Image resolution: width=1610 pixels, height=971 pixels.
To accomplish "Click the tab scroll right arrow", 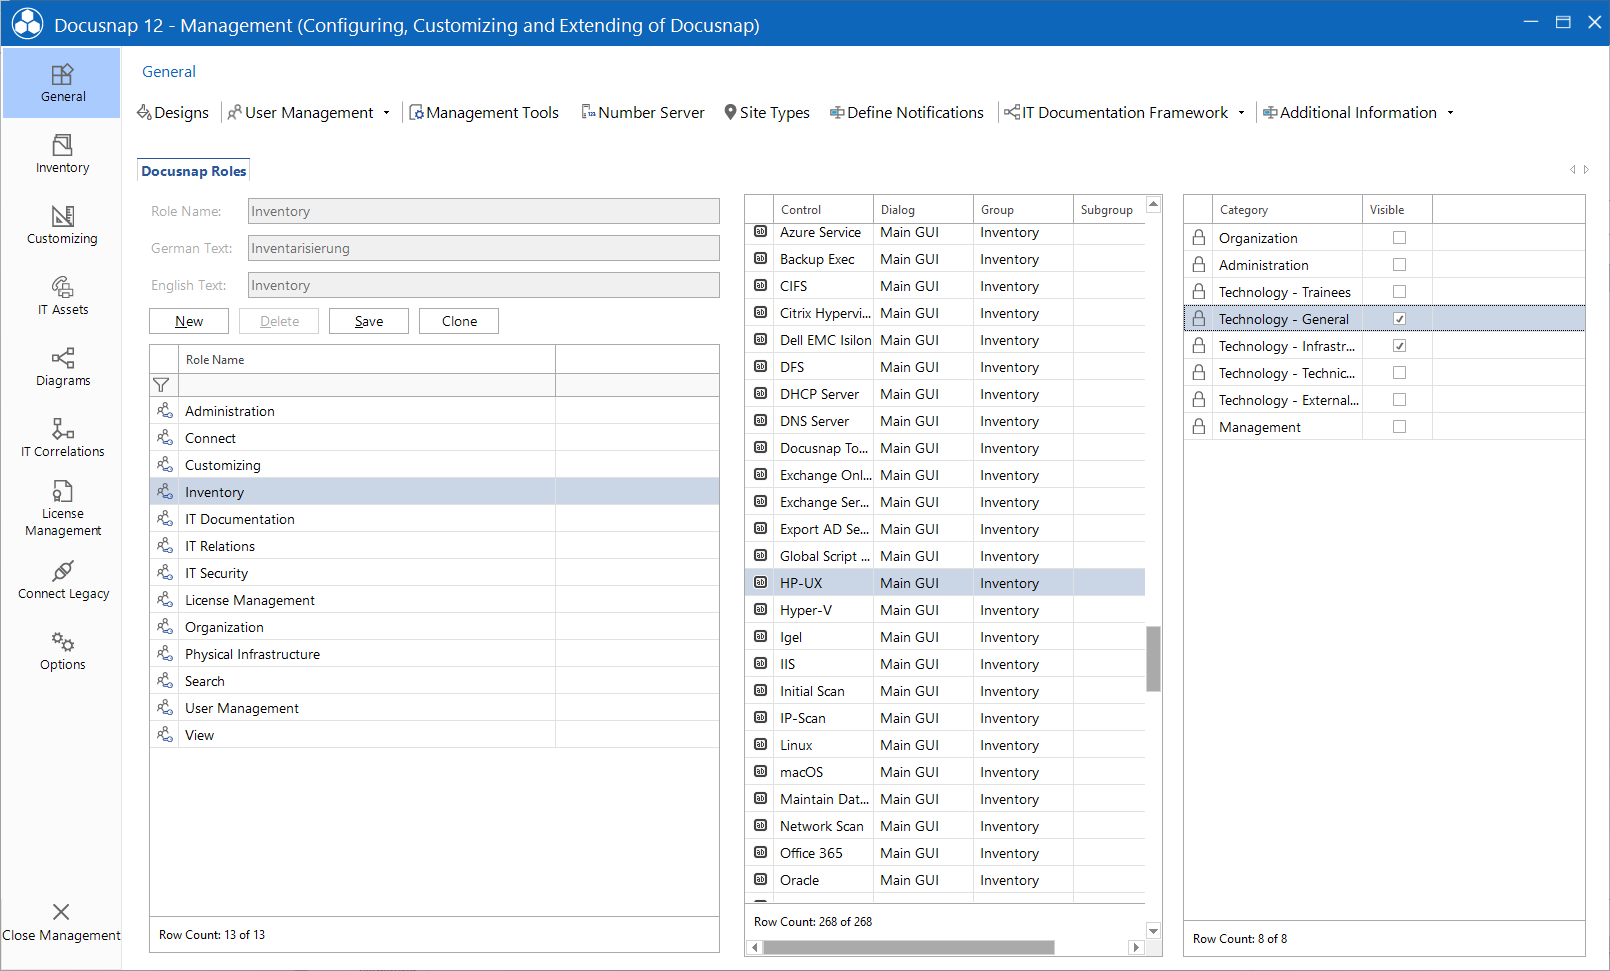I will coord(1586,170).
